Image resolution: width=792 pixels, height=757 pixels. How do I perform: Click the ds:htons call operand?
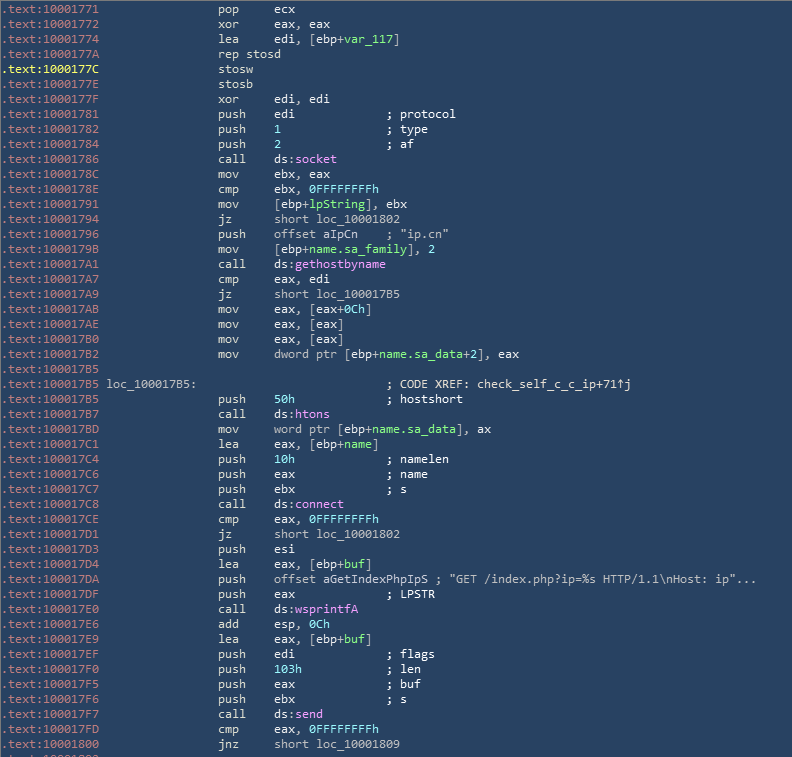[301, 414]
